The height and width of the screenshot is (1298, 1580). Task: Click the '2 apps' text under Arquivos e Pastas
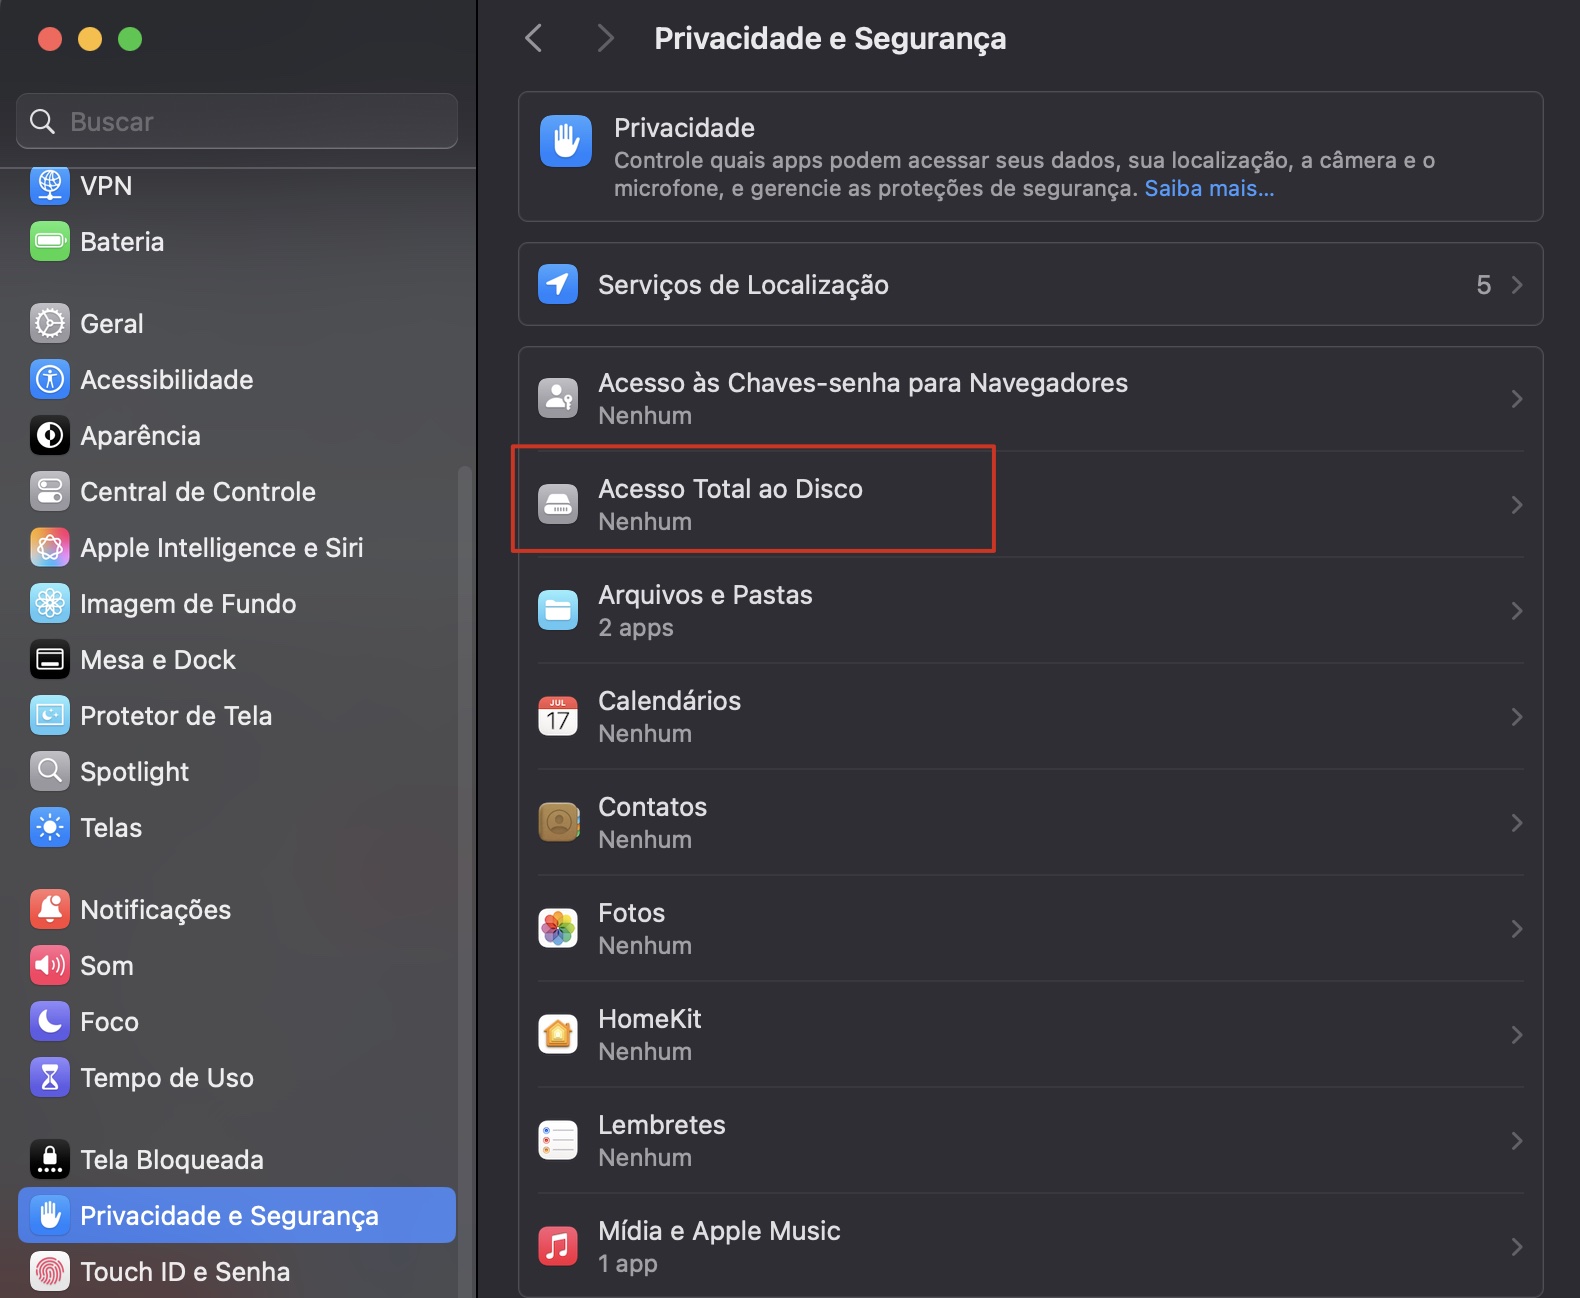(636, 628)
